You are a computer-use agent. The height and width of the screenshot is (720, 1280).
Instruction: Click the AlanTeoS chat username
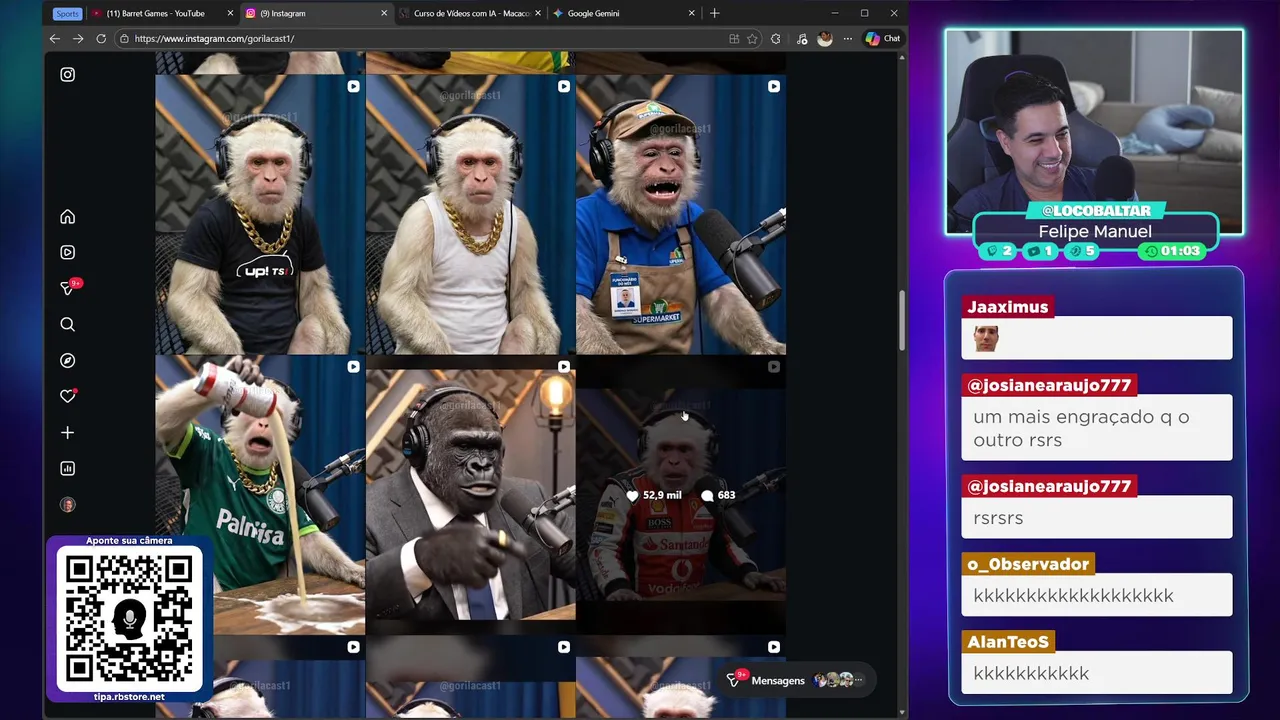pos(1008,642)
